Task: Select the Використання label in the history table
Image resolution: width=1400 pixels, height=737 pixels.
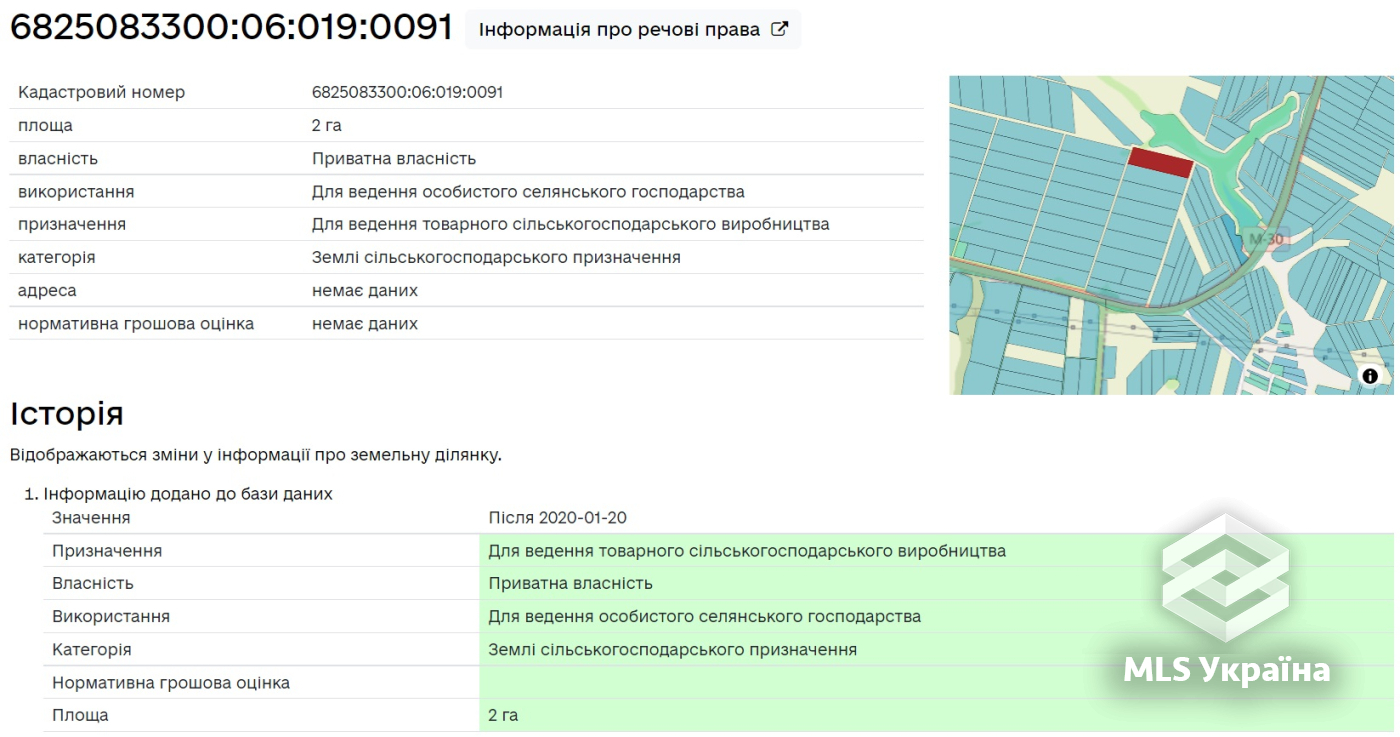Action: [111, 616]
